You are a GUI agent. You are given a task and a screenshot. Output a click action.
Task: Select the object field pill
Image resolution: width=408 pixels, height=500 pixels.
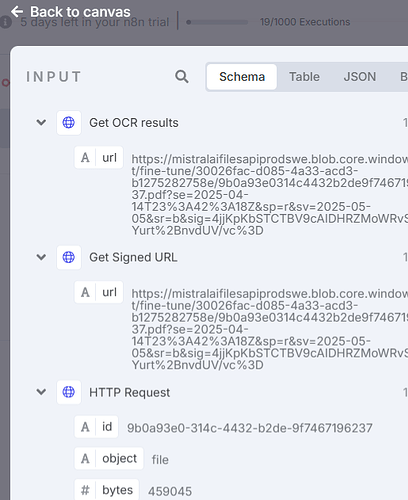(109, 459)
